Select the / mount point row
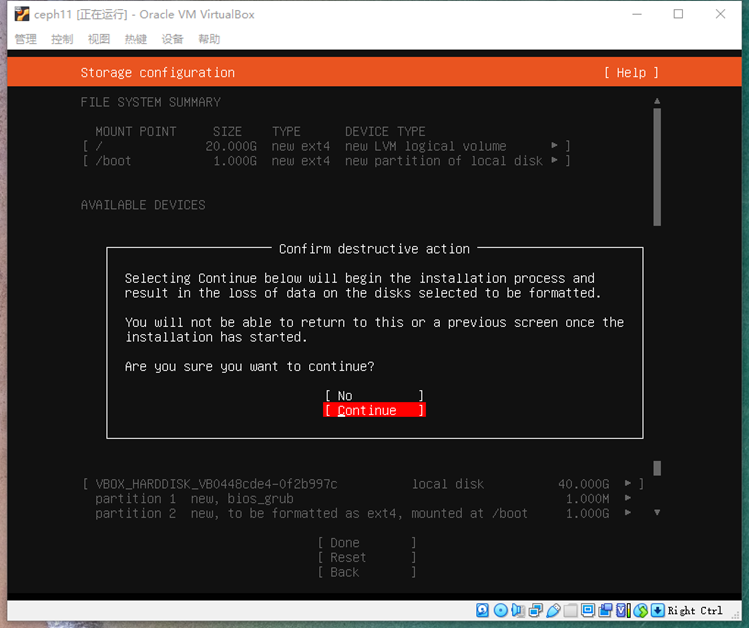This screenshot has height=628, width=749. tap(326, 146)
